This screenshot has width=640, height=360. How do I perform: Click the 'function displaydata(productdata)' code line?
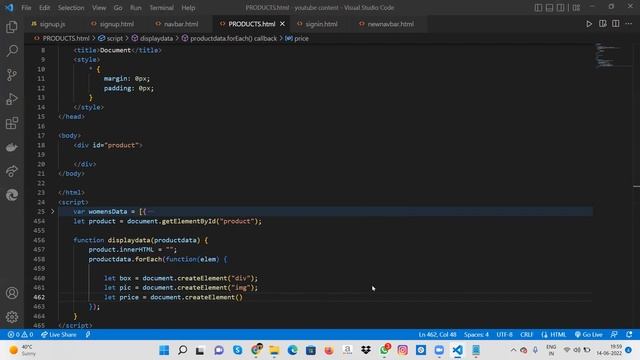coord(140,240)
